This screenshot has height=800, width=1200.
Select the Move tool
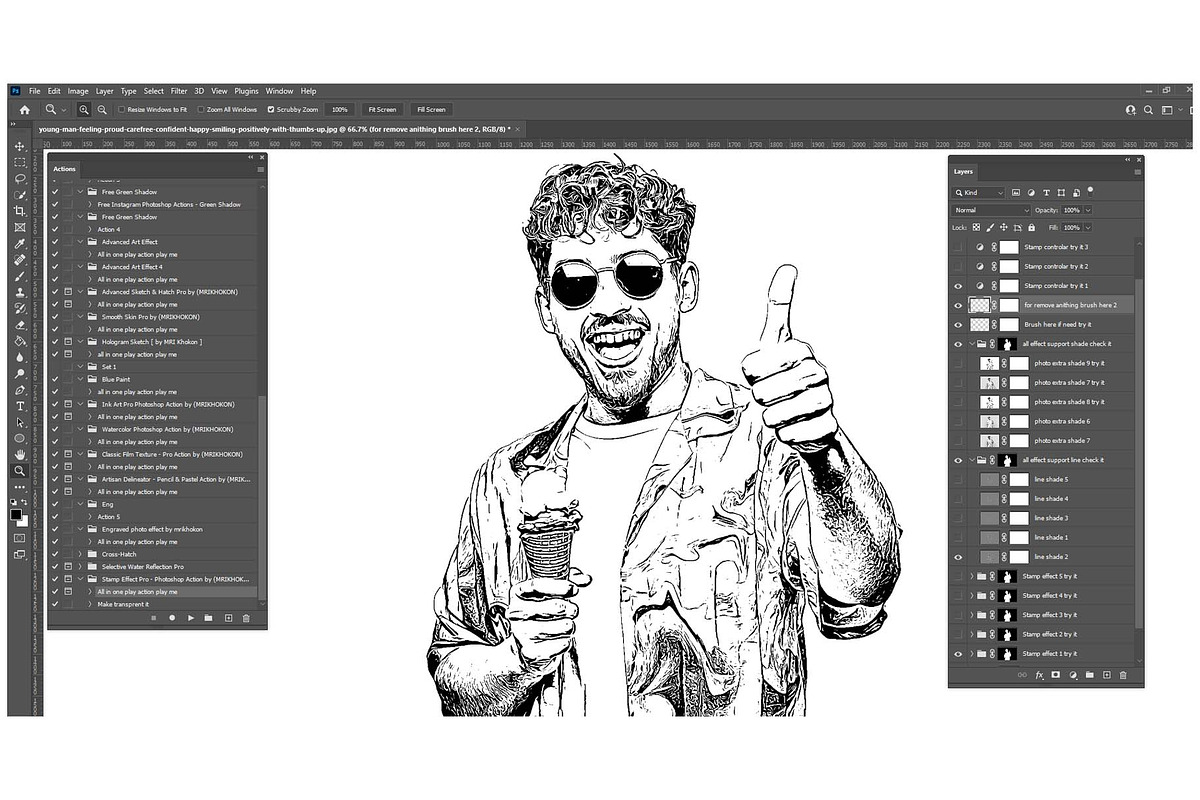[19, 147]
